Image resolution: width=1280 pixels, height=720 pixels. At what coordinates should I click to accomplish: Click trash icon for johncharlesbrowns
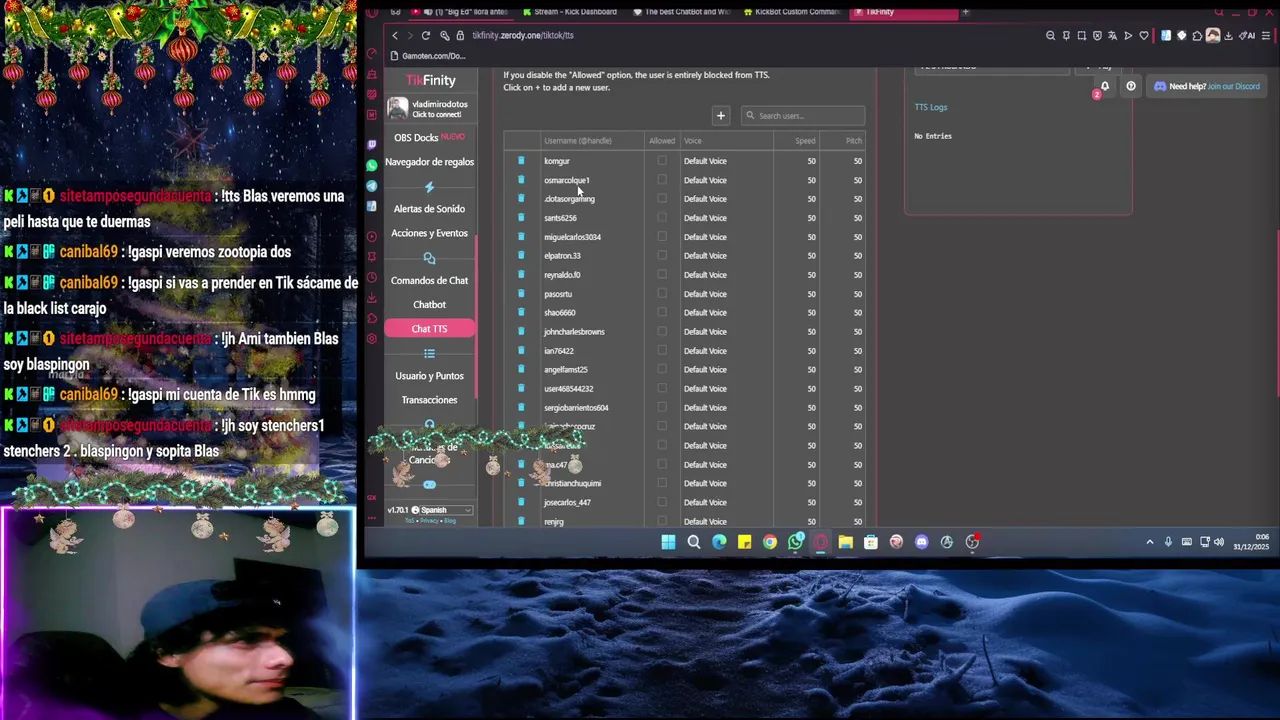521,332
